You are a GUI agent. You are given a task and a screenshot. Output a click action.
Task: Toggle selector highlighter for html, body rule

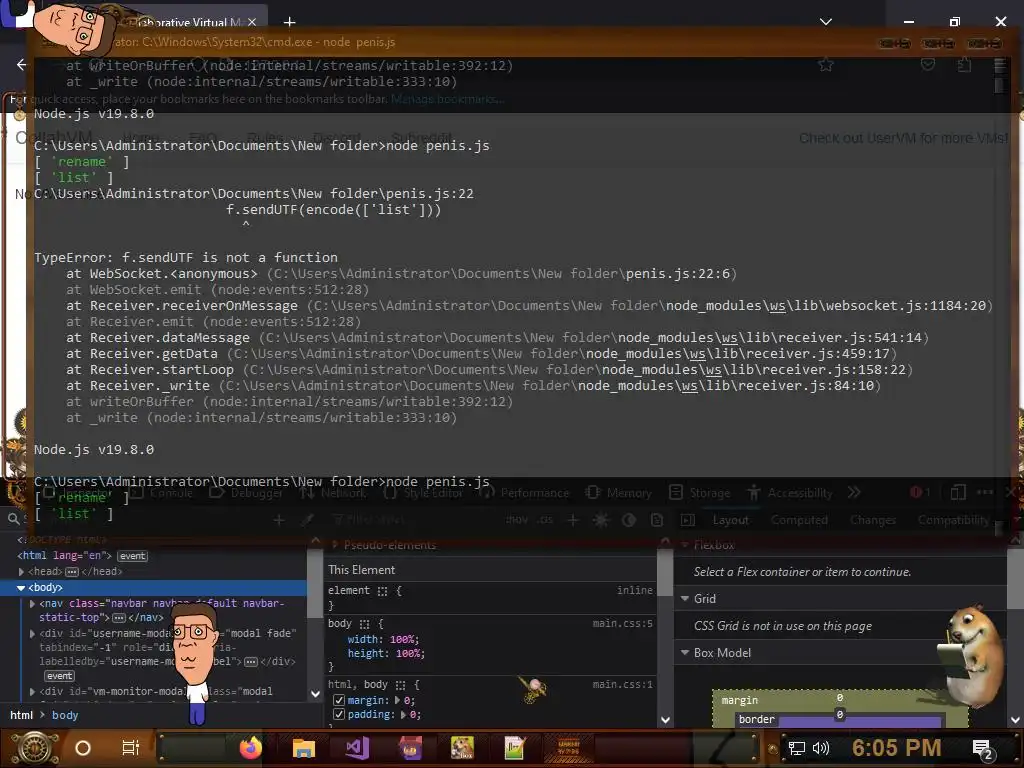pyautogui.click(x=400, y=685)
